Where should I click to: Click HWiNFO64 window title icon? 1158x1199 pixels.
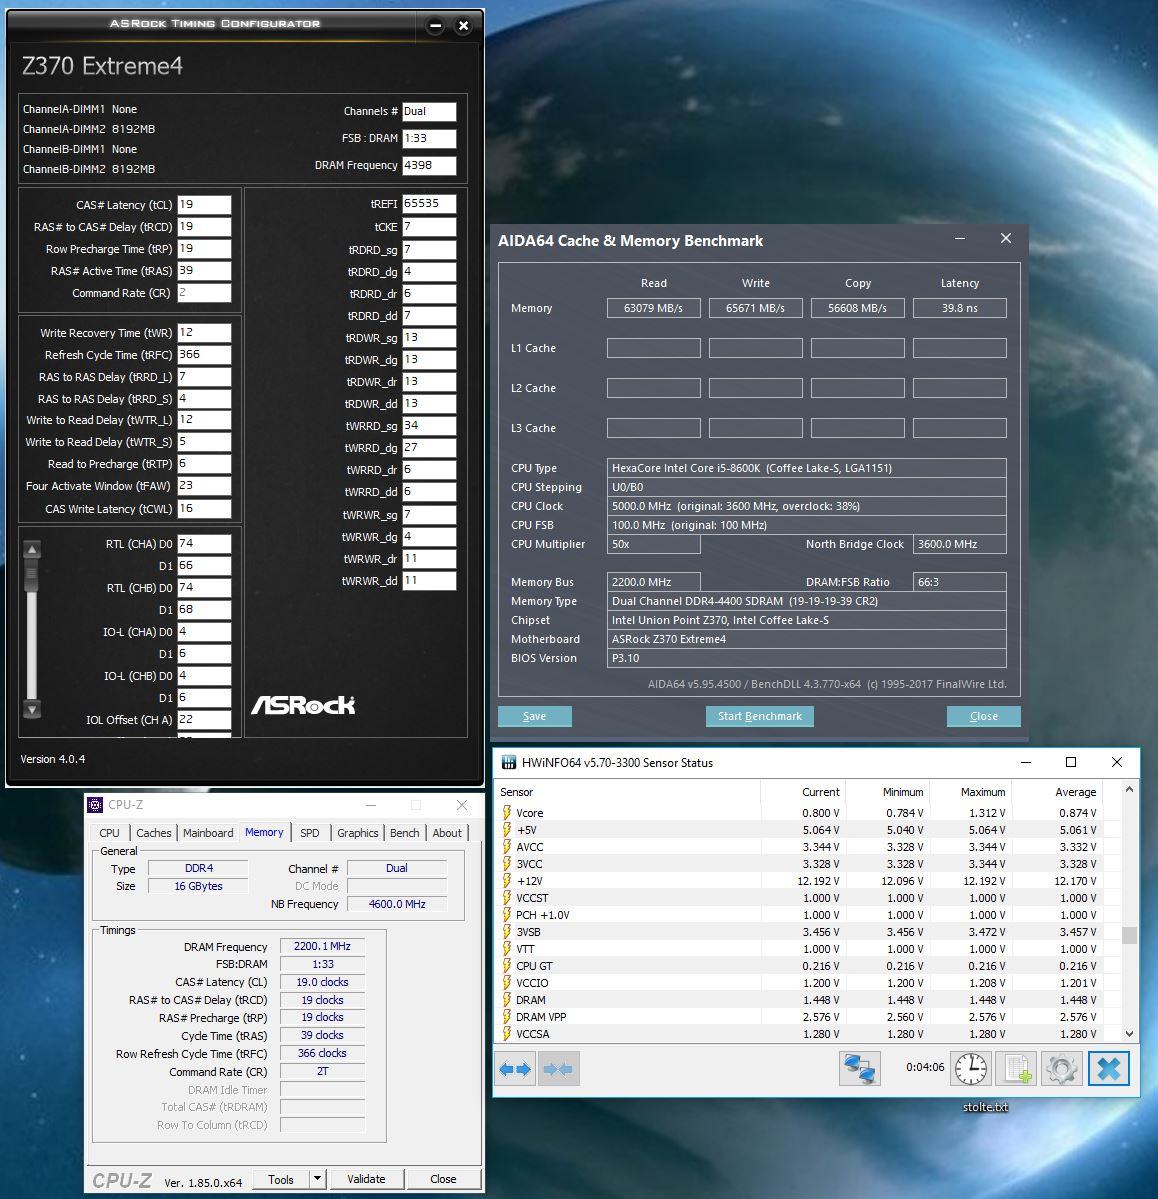(x=509, y=762)
